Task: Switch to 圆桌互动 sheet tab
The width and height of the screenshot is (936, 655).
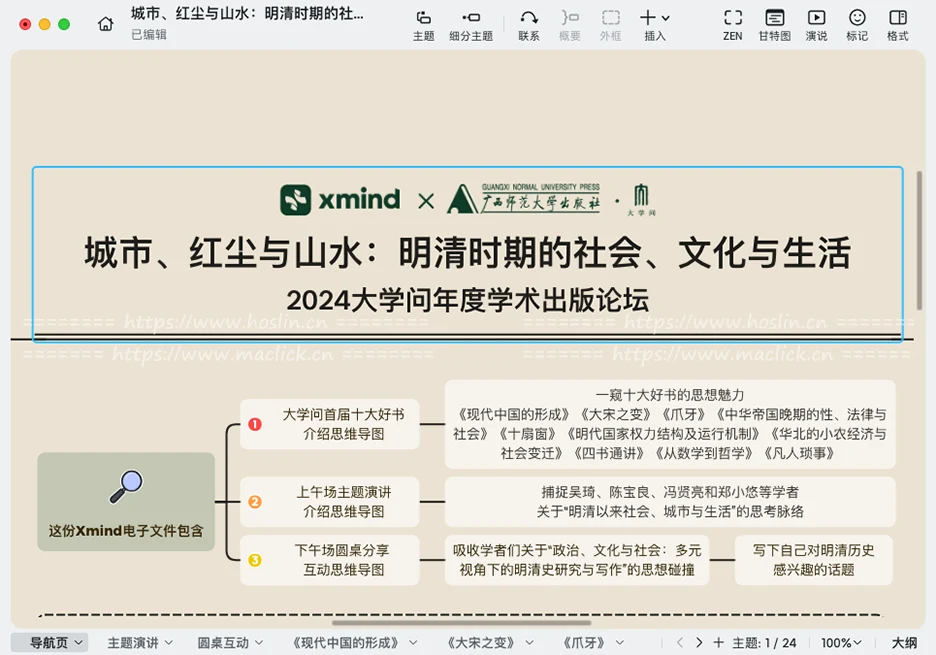Action: 223,642
